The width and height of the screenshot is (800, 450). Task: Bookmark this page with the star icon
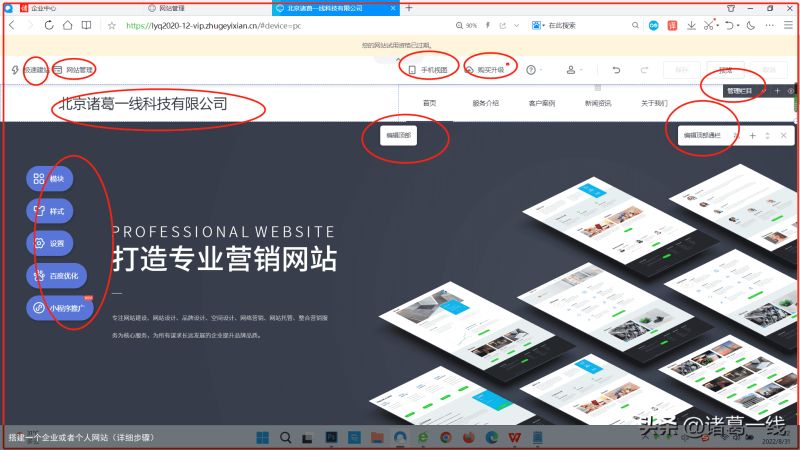tap(112, 26)
